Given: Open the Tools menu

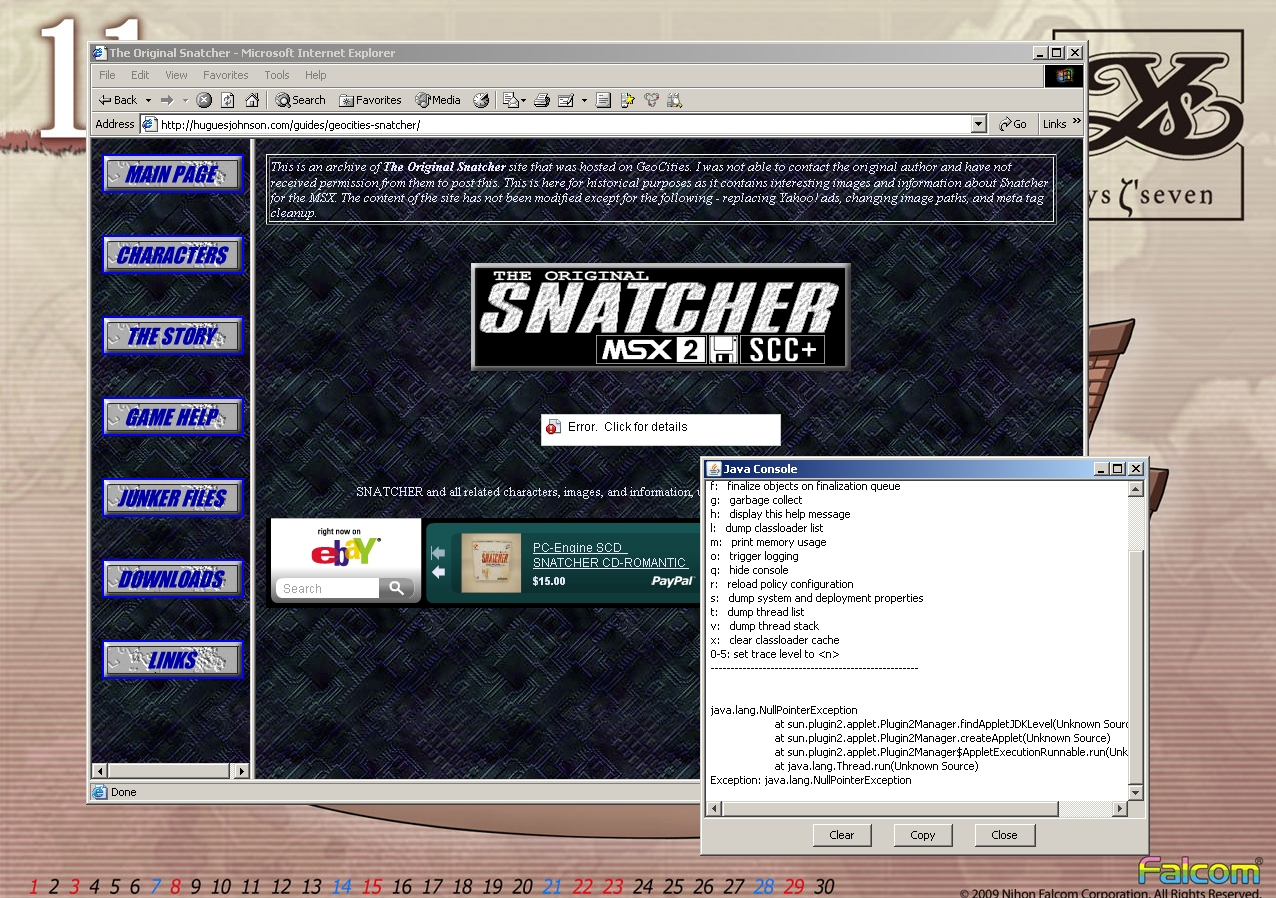Looking at the screenshot, I should pos(277,75).
